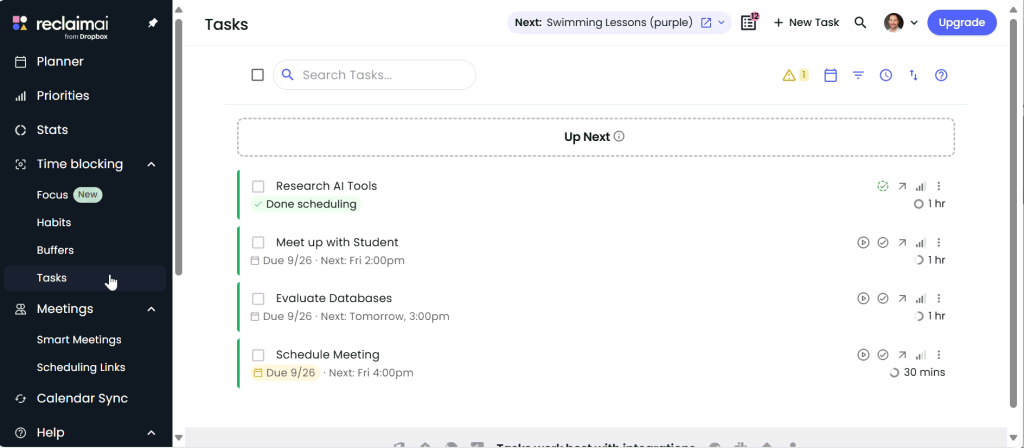The image size is (1024, 448).
Task: Open the task filter icon
Action: 858,75
